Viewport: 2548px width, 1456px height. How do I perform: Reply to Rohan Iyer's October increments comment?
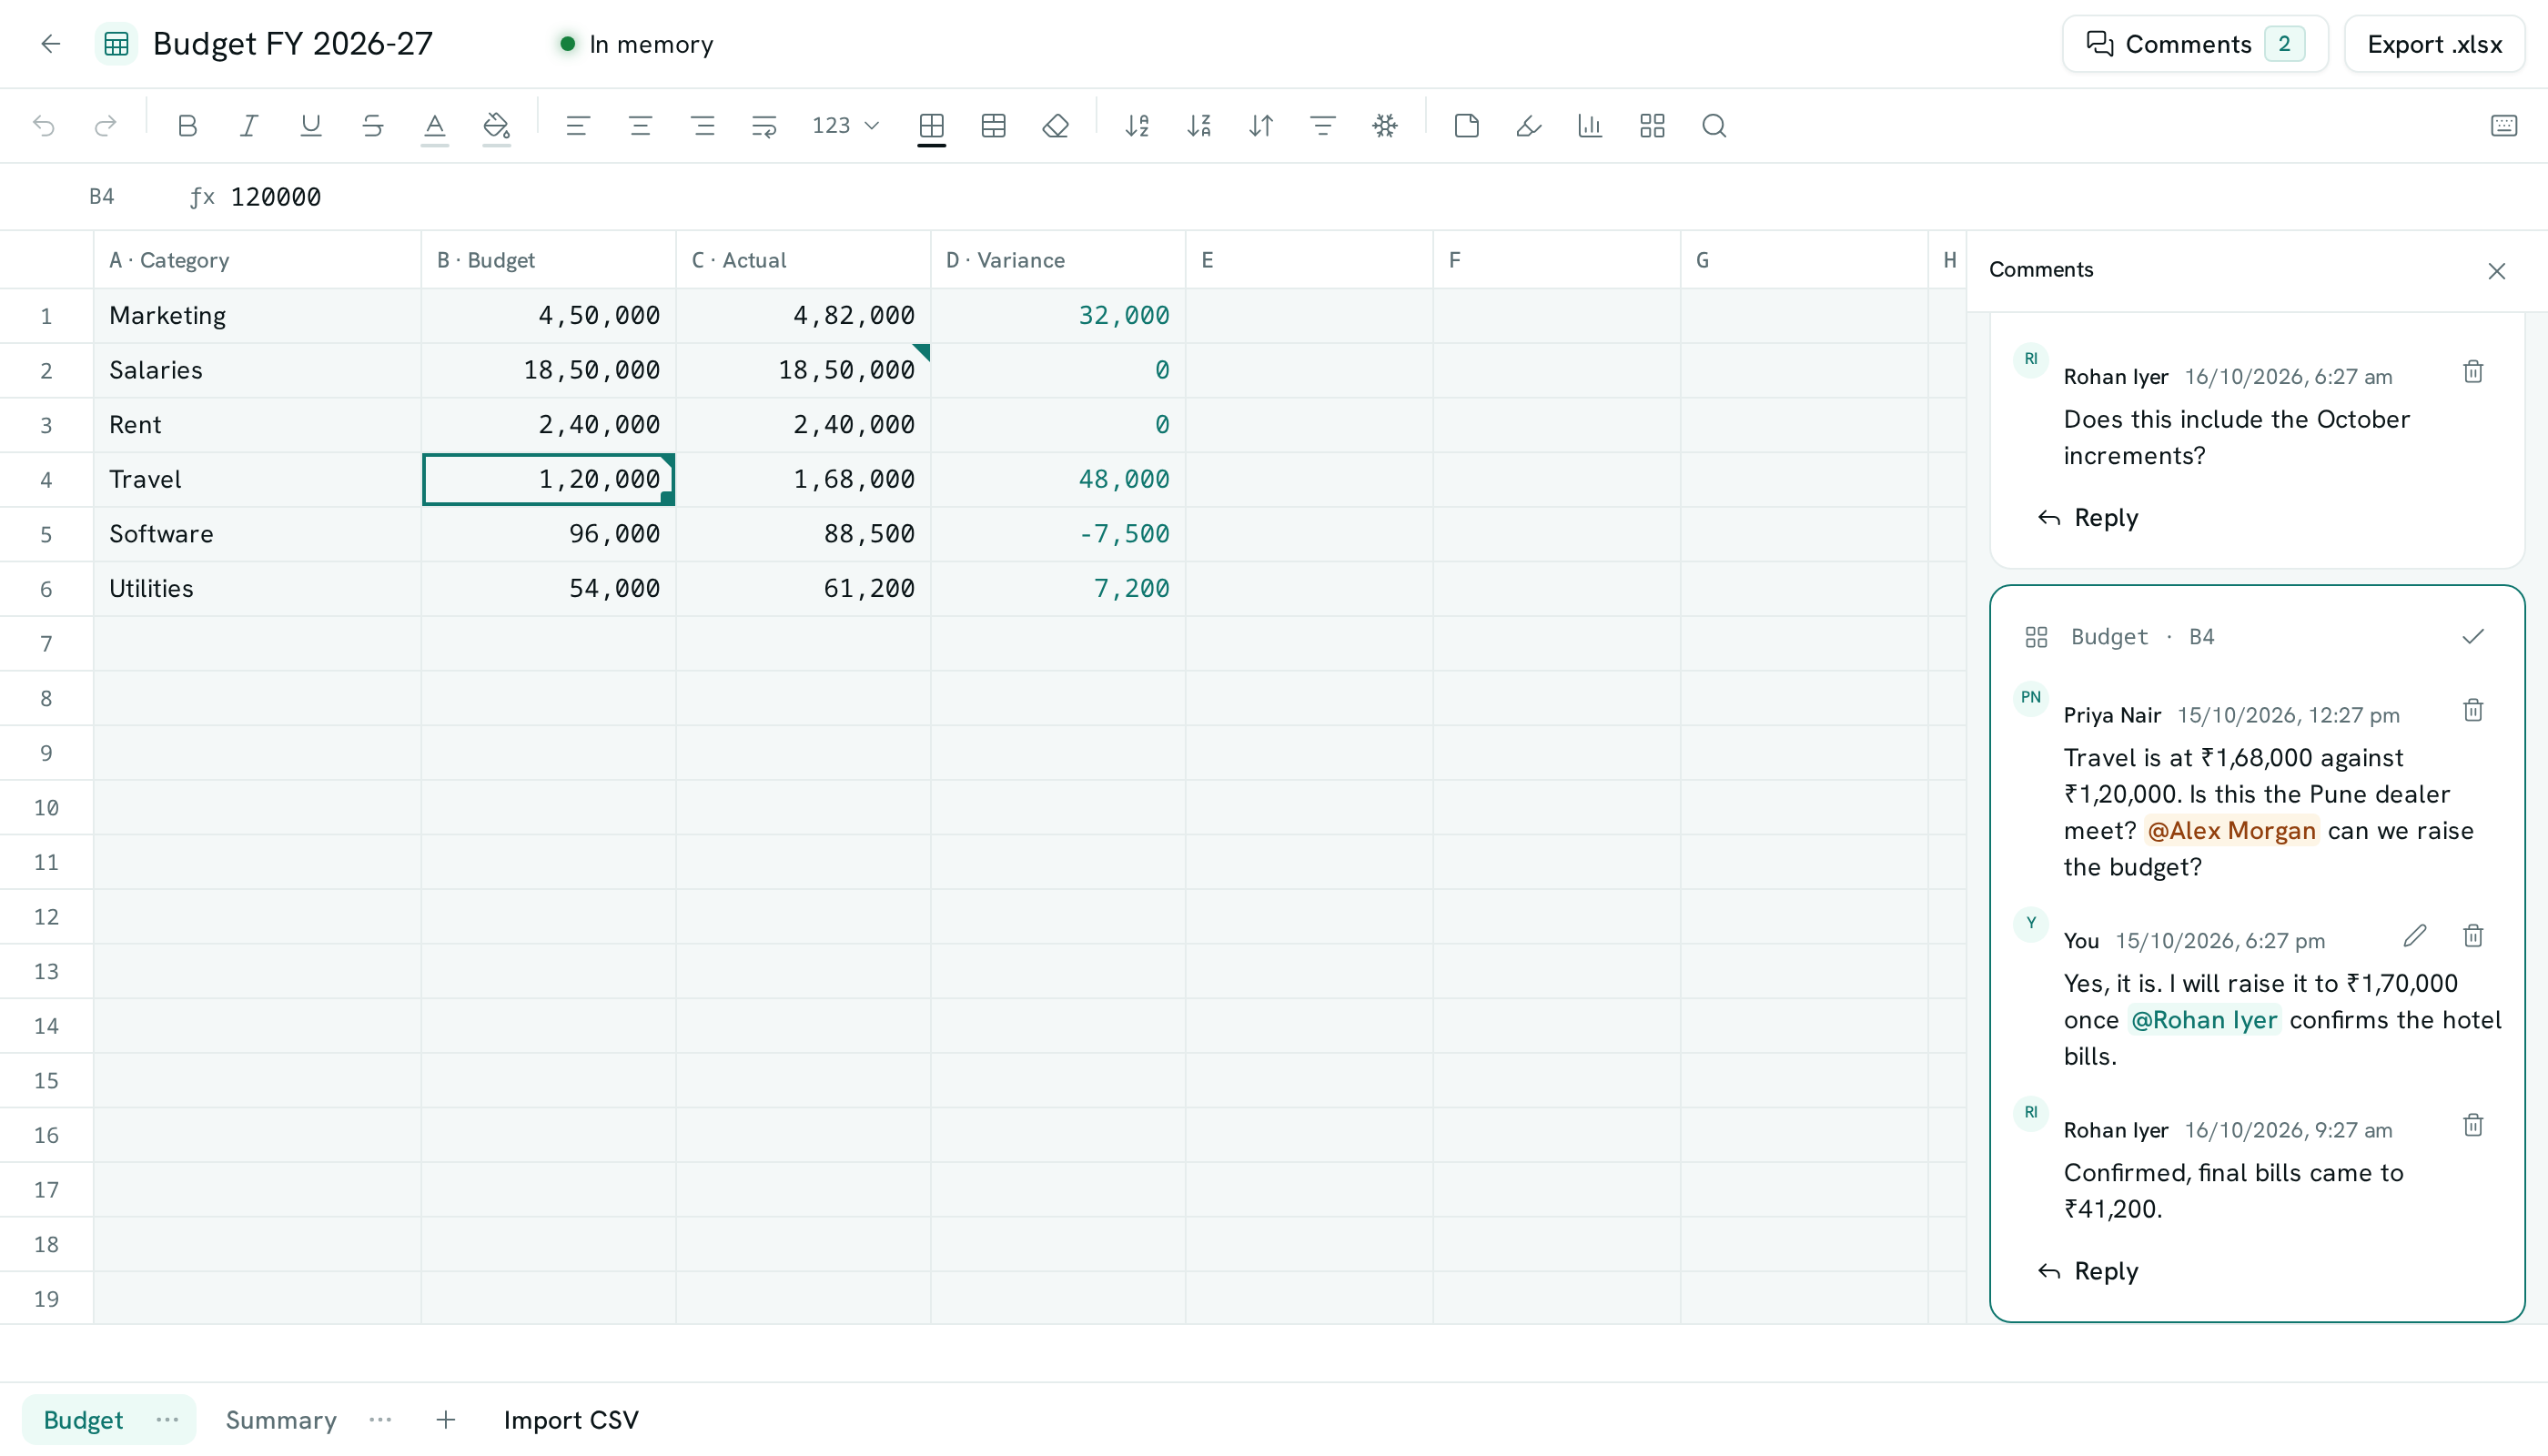point(2088,518)
